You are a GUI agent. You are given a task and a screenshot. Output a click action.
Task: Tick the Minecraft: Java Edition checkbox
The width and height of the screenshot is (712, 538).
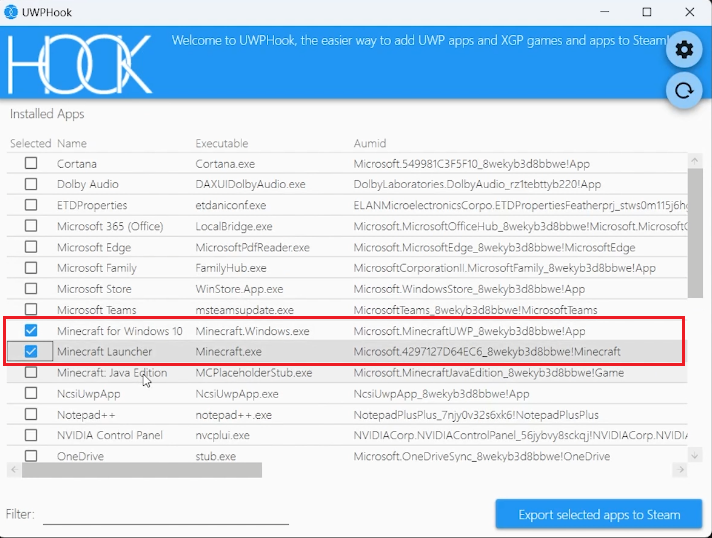point(31,372)
